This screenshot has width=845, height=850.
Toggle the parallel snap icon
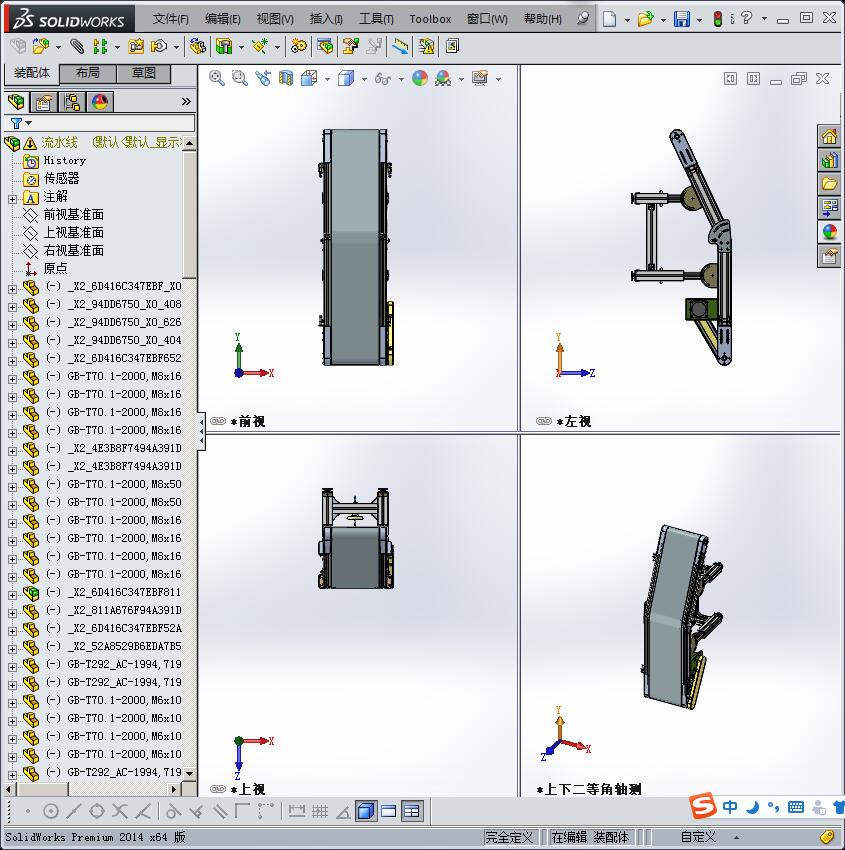(220, 811)
